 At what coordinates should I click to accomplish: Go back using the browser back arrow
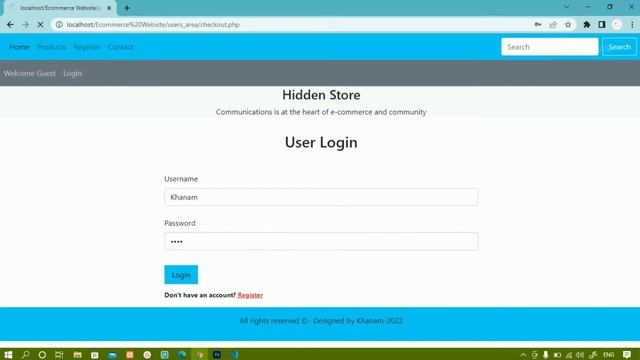[x=10, y=24]
